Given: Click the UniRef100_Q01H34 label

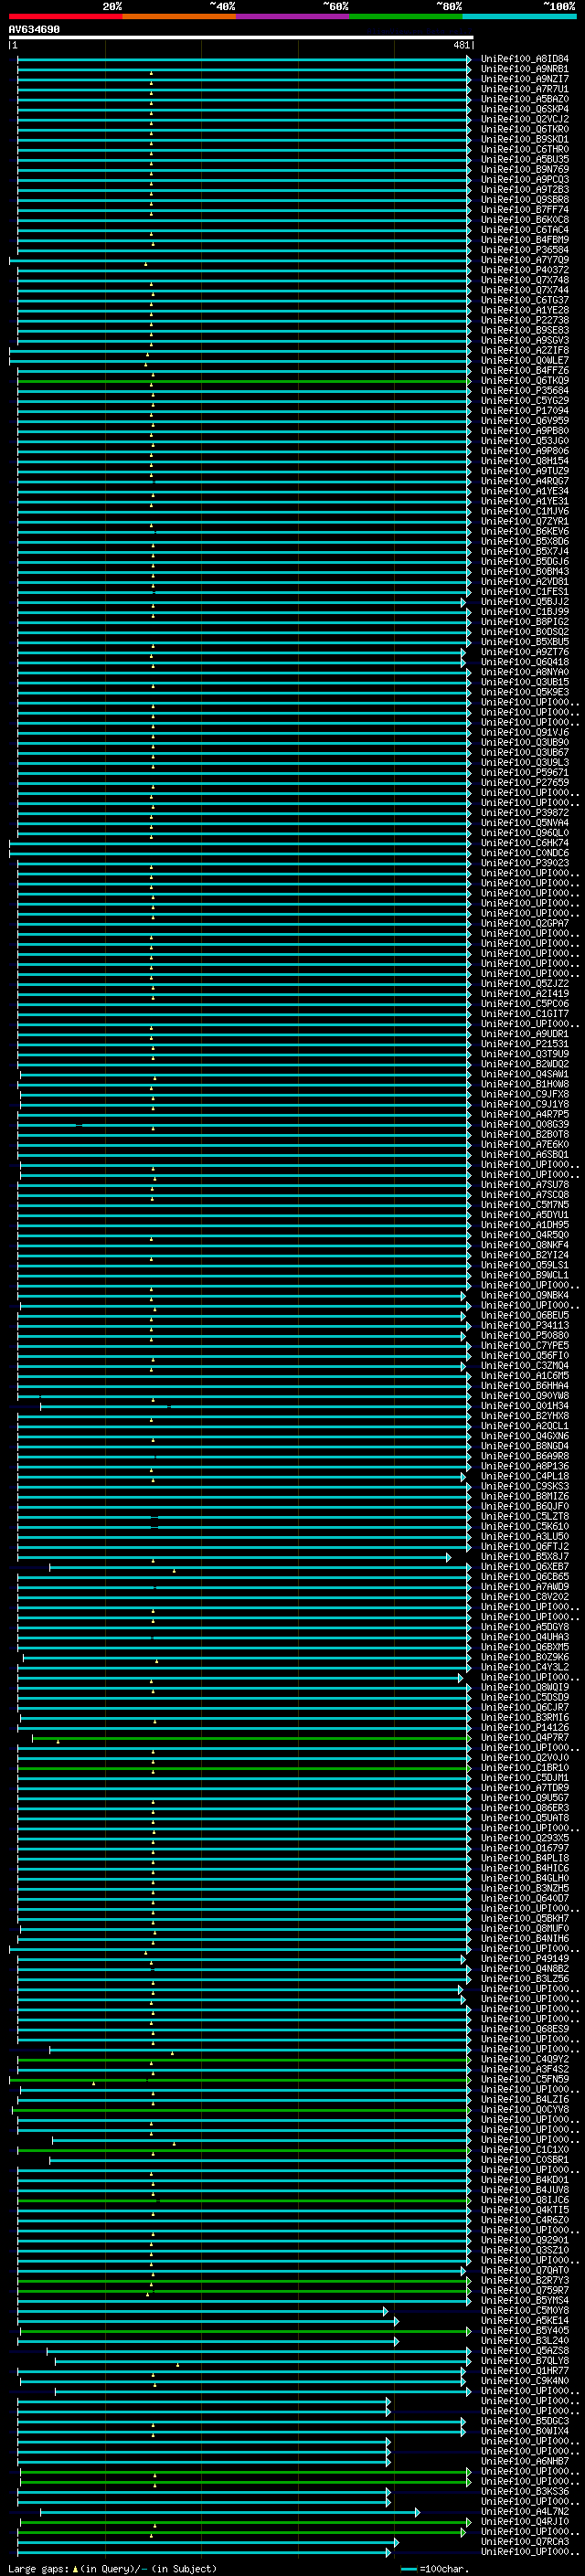Looking at the screenshot, I should point(525,1406).
